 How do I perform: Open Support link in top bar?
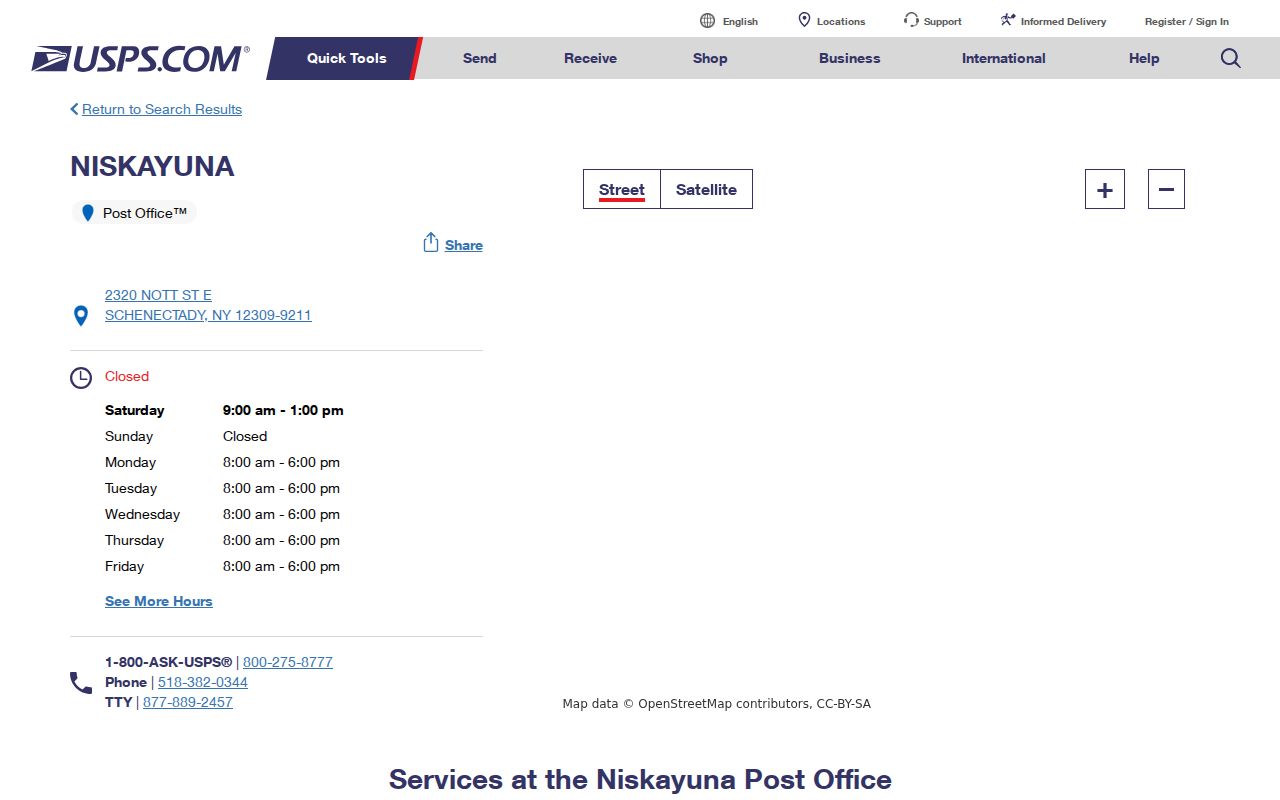coord(943,21)
